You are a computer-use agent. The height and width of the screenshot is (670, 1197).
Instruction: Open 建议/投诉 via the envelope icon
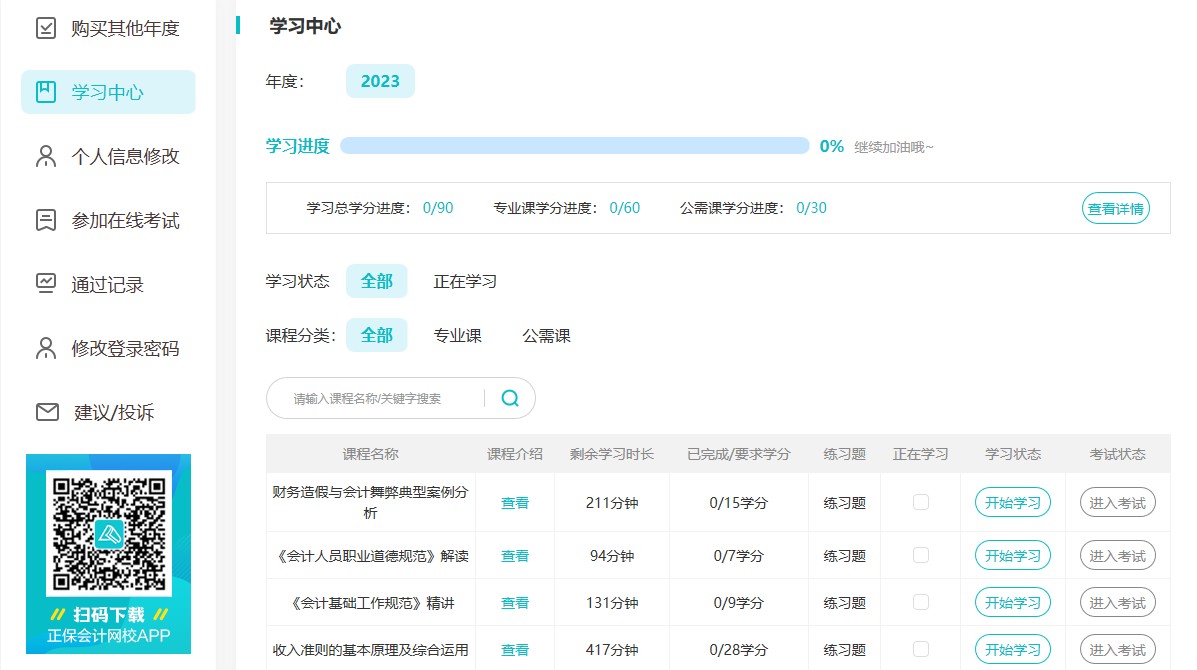(44, 411)
